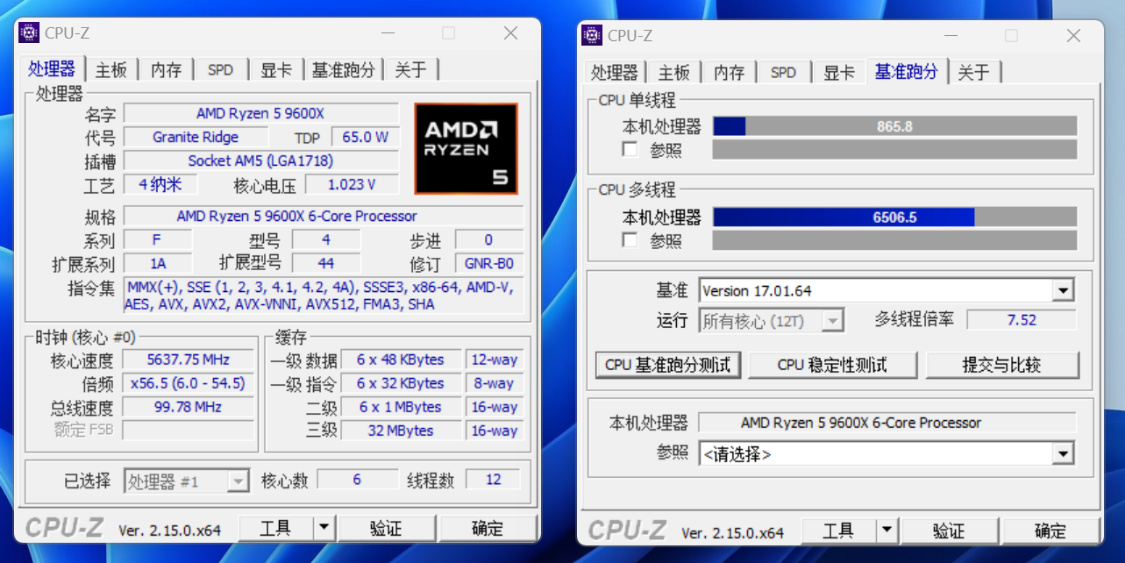Expand the 参照 <请选择> dropdown
Image resolution: width=1125 pixels, height=563 pixels.
[x=1063, y=453]
